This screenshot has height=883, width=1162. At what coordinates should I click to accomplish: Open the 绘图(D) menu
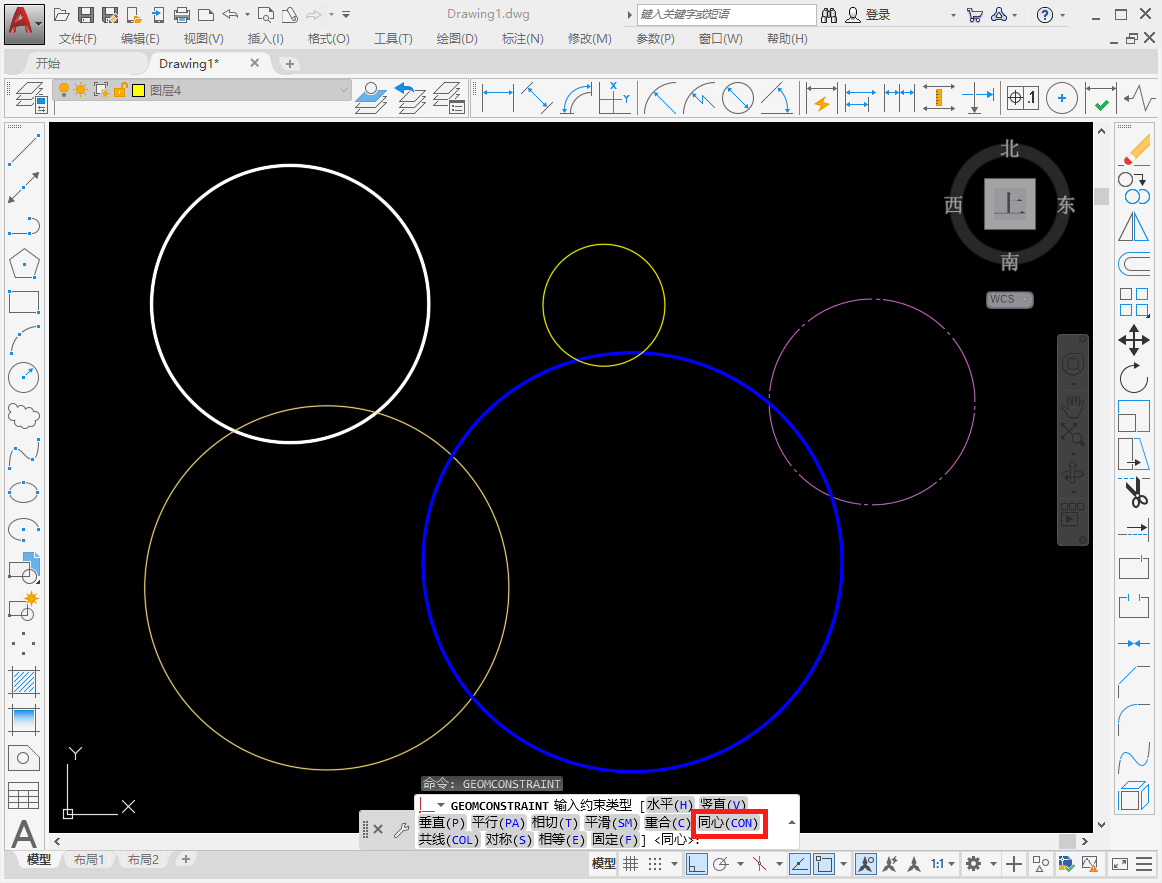(x=457, y=38)
